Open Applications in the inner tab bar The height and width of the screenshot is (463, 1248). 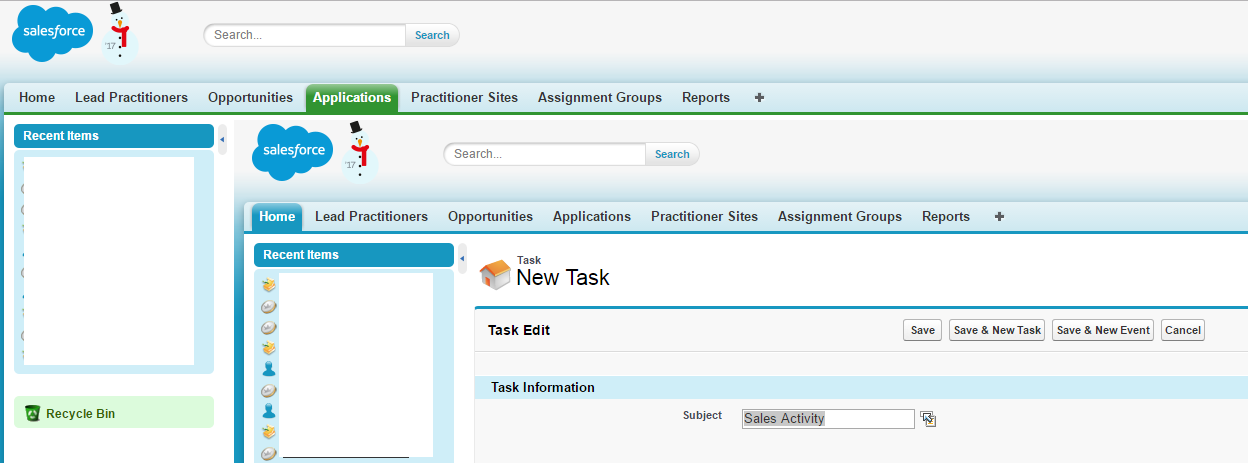click(x=592, y=217)
